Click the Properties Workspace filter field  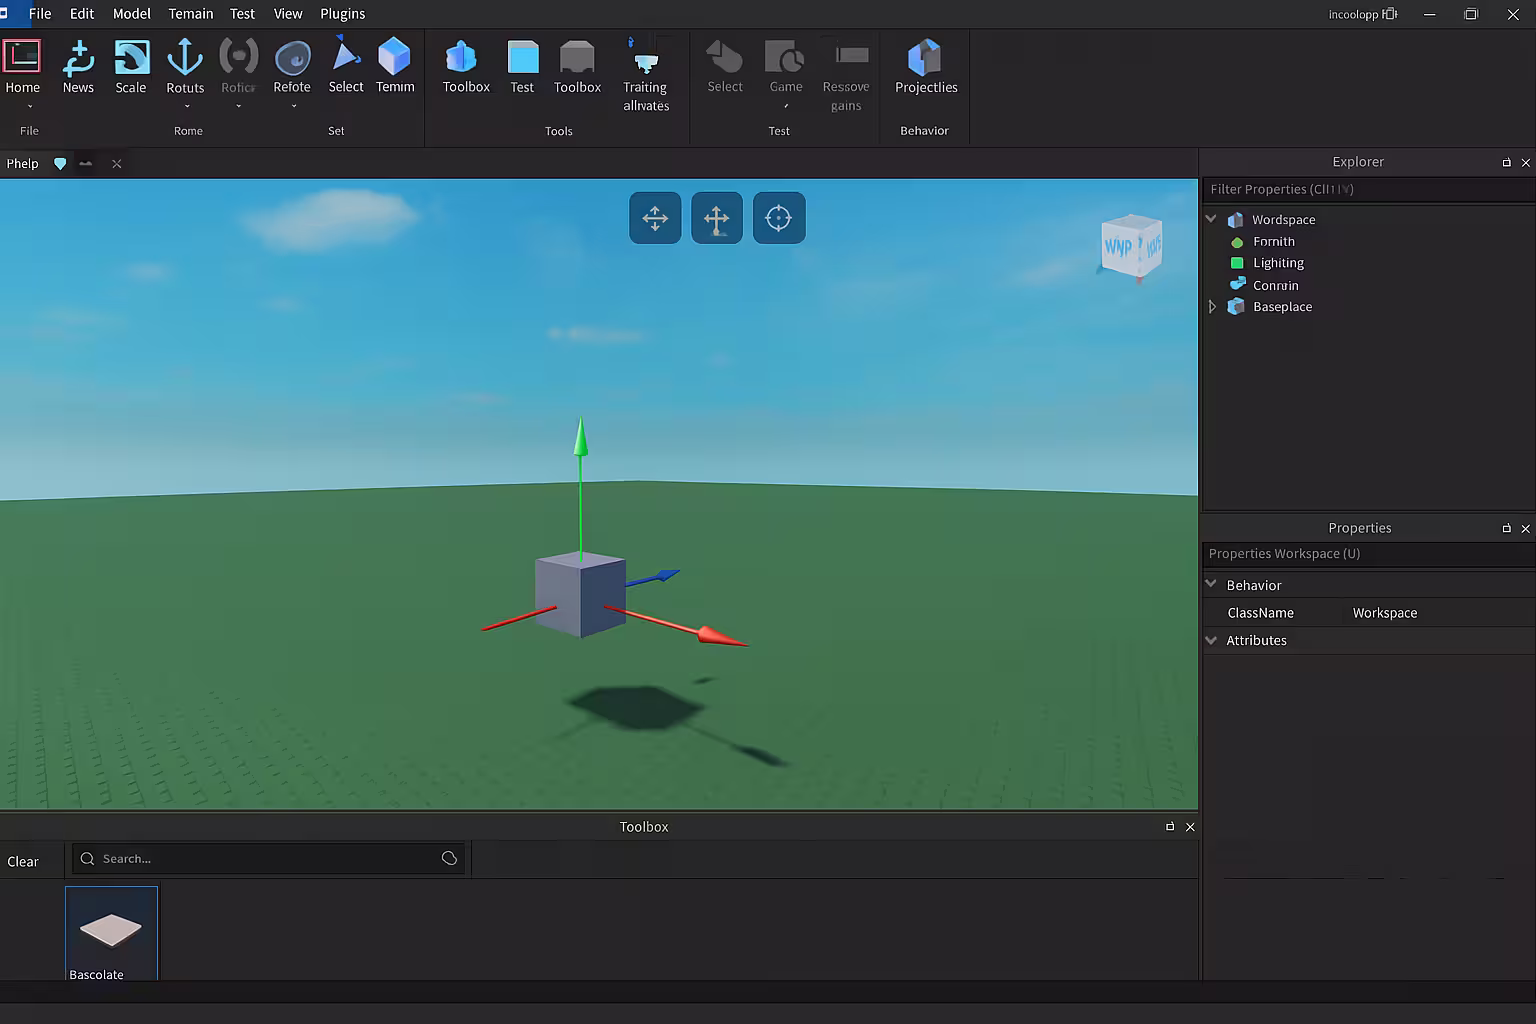[1368, 553]
